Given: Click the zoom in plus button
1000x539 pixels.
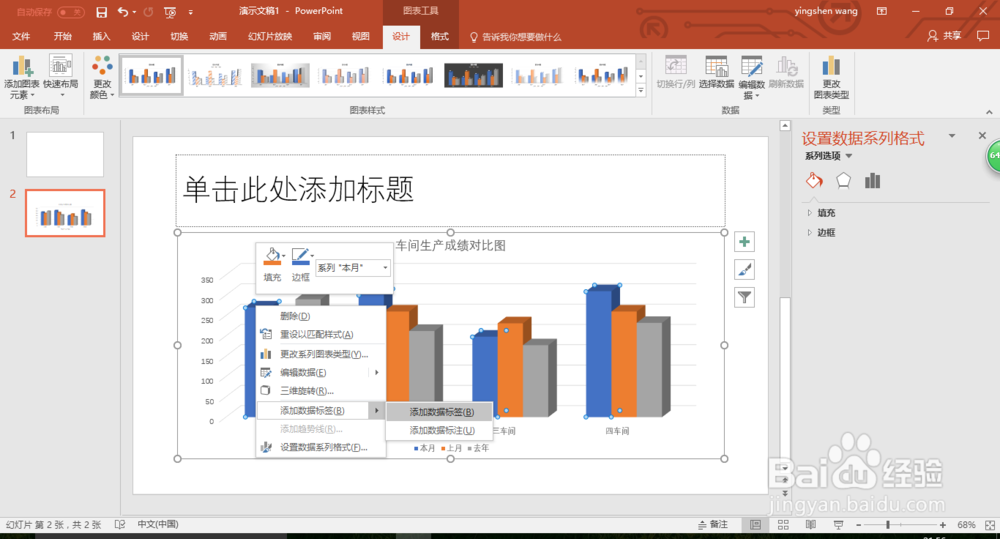Looking at the screenshot, I should coord(943,524).
